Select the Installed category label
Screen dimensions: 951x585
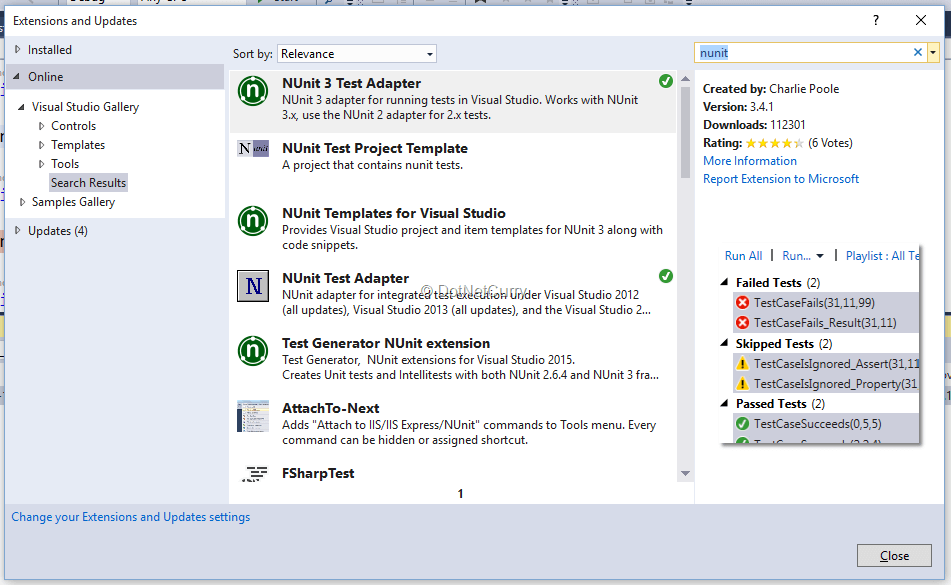tap(50, 50)
